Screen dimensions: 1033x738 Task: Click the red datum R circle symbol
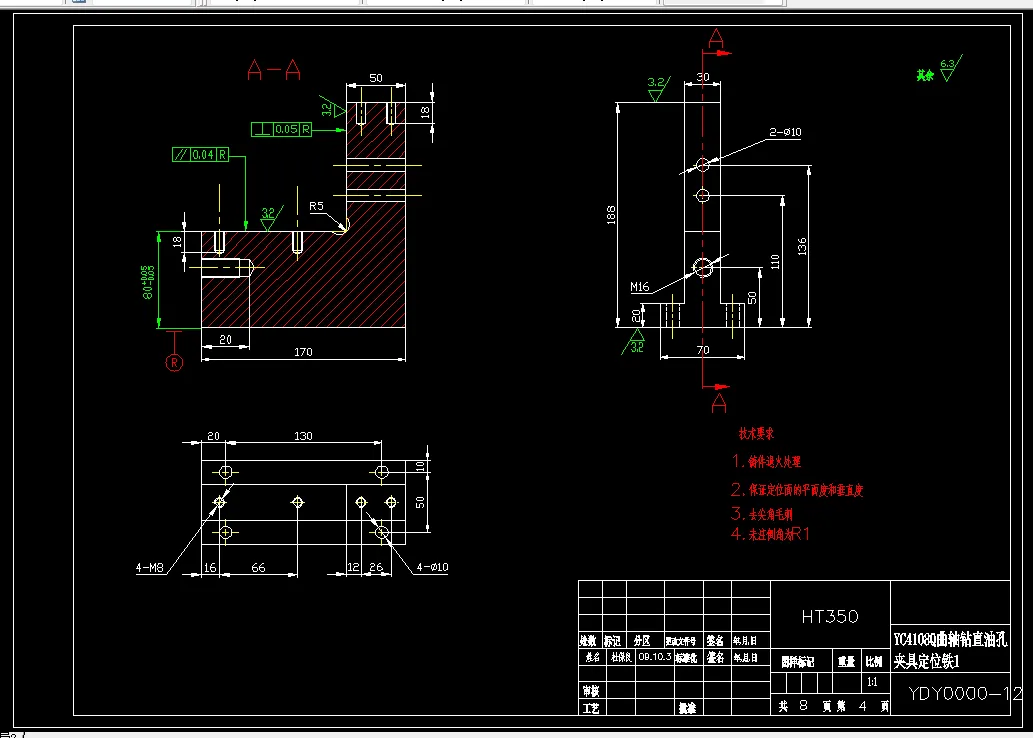click(x=174, y=362)
